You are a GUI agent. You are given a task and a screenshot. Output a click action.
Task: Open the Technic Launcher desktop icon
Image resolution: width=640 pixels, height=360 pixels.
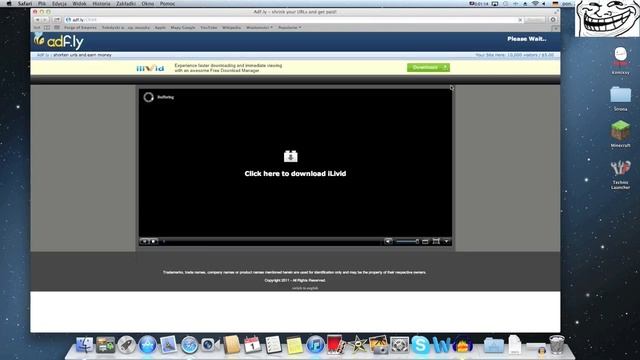click(x=620, y=174)
